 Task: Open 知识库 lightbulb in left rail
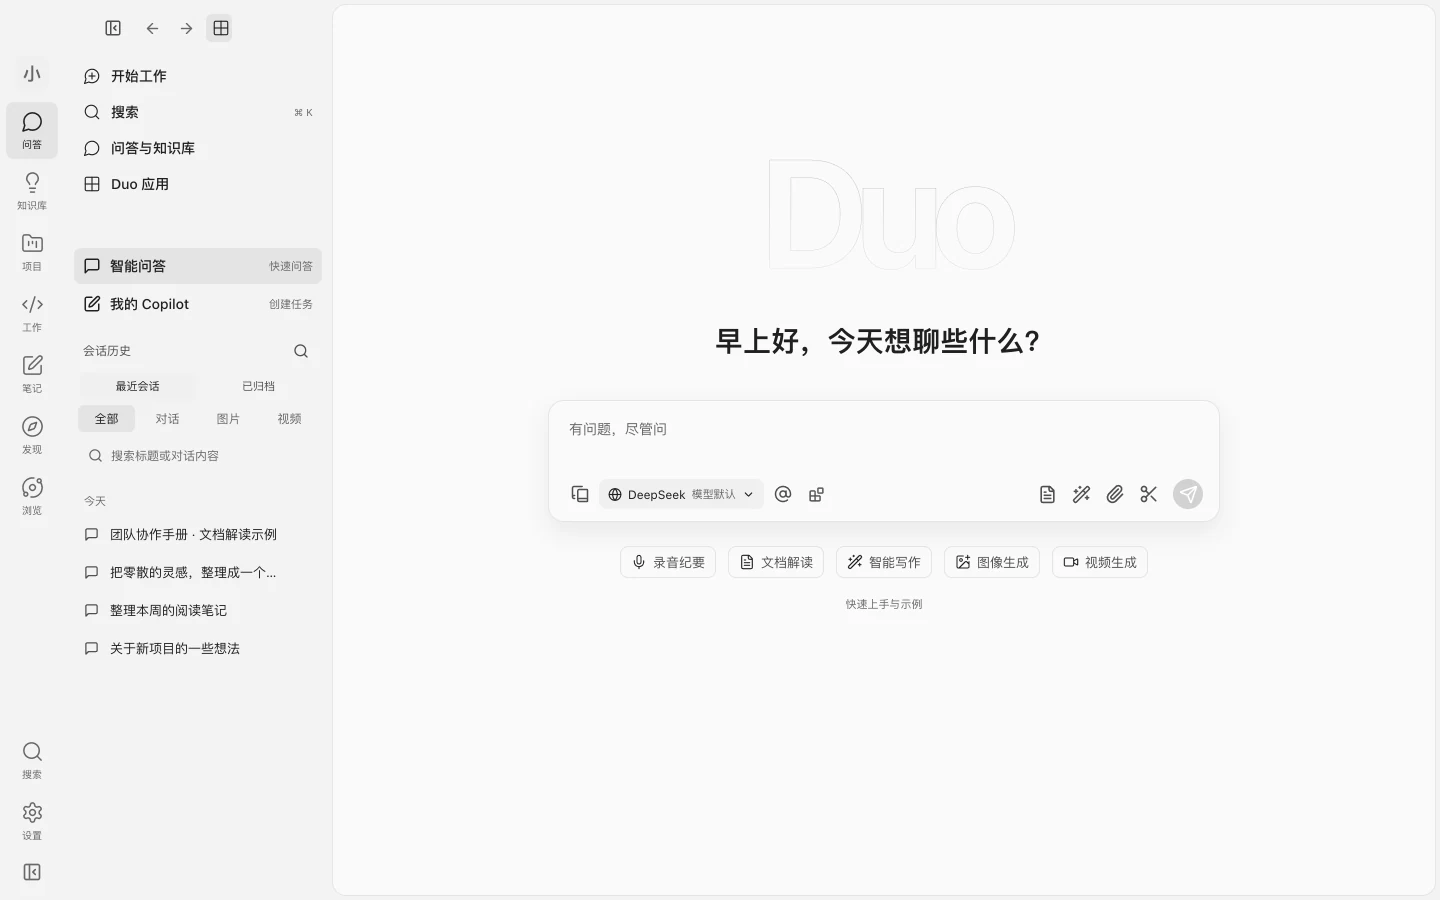32,191
